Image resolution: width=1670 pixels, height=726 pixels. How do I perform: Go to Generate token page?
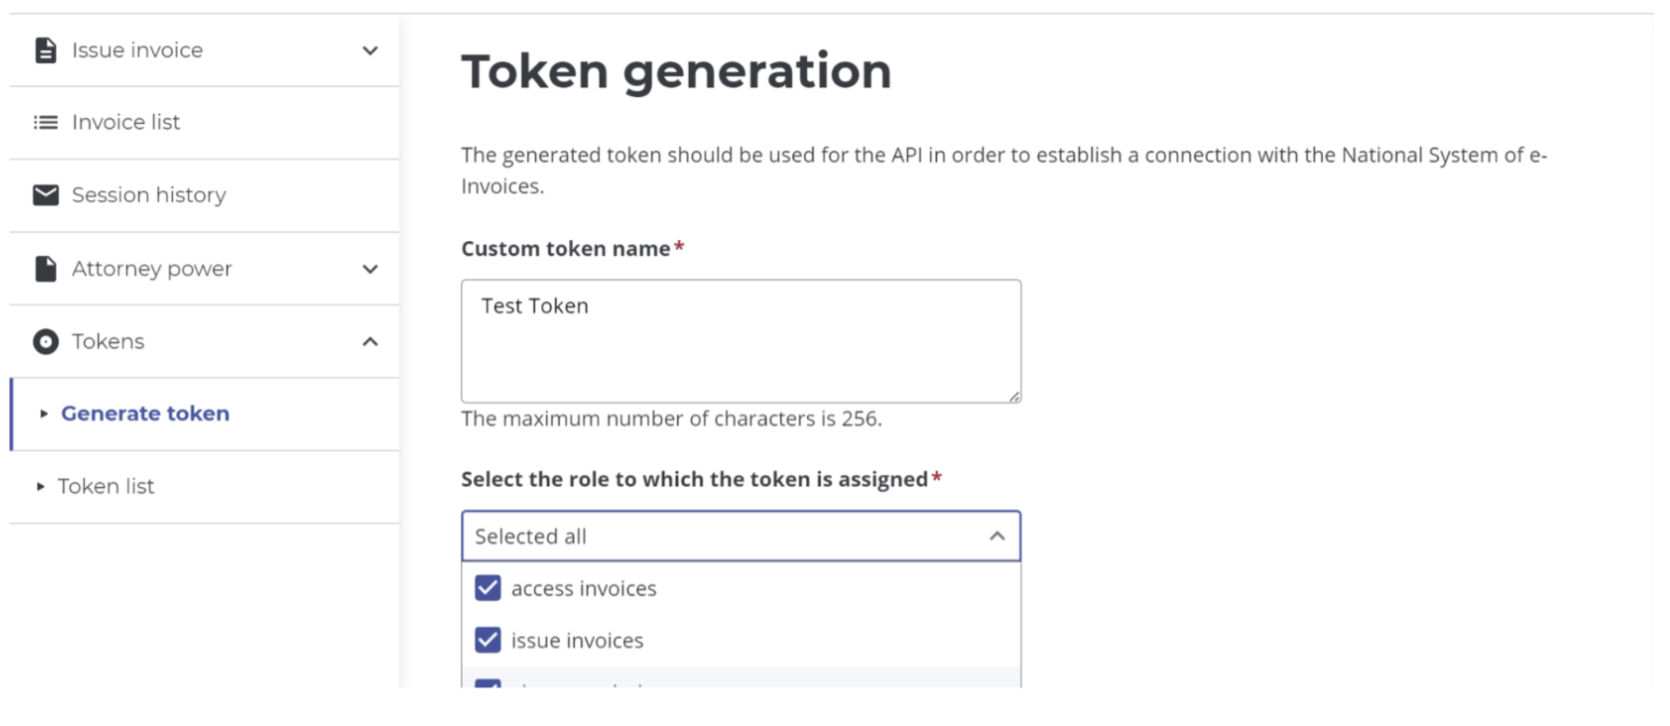(145, 413)
